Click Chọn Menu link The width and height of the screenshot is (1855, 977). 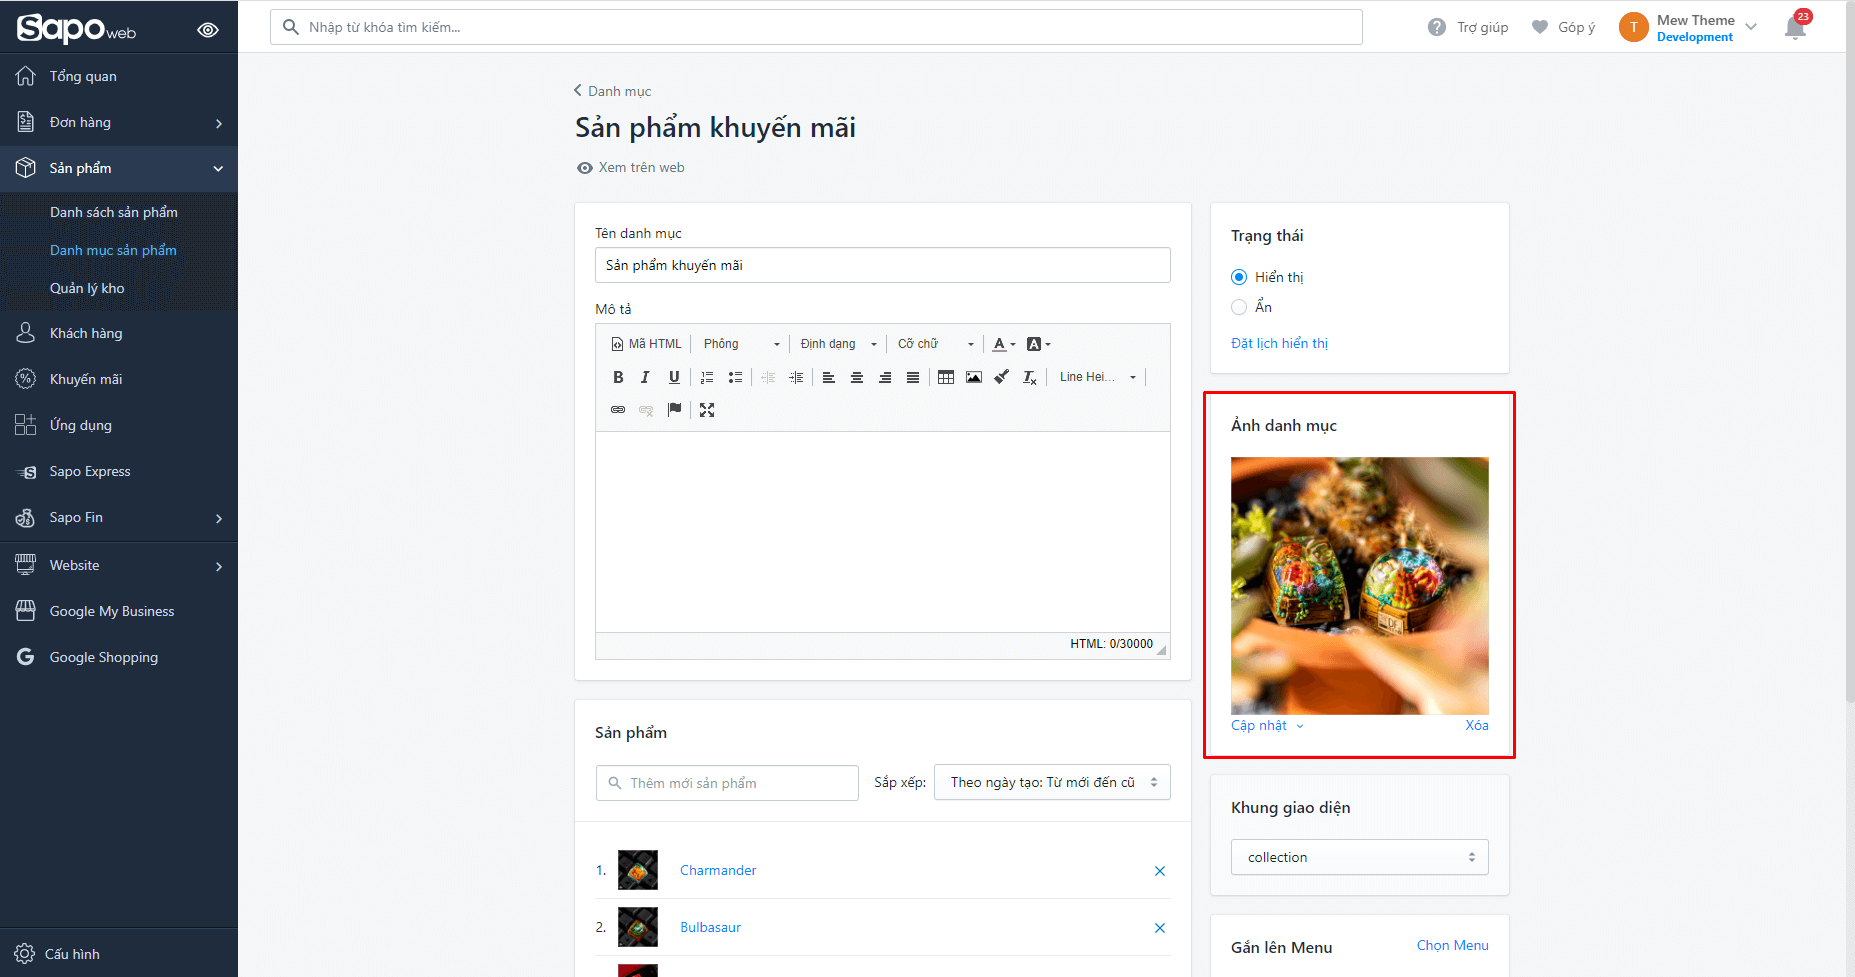(1452, 945)
